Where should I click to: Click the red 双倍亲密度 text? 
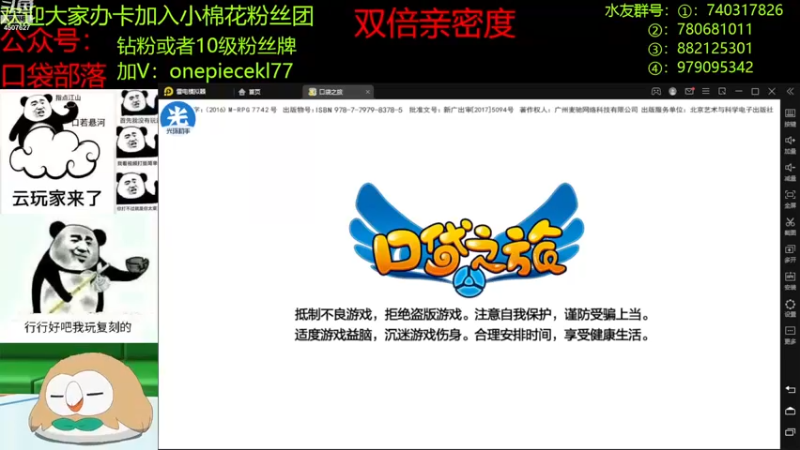pyautogui.click(x=435, y=24)
